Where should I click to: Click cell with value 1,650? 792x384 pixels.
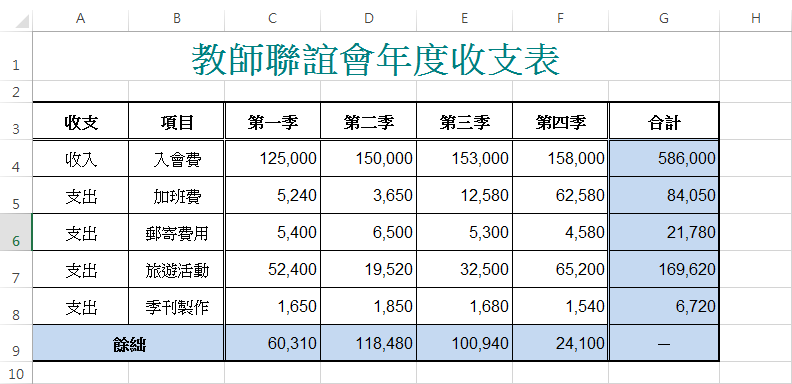[273, 306]
